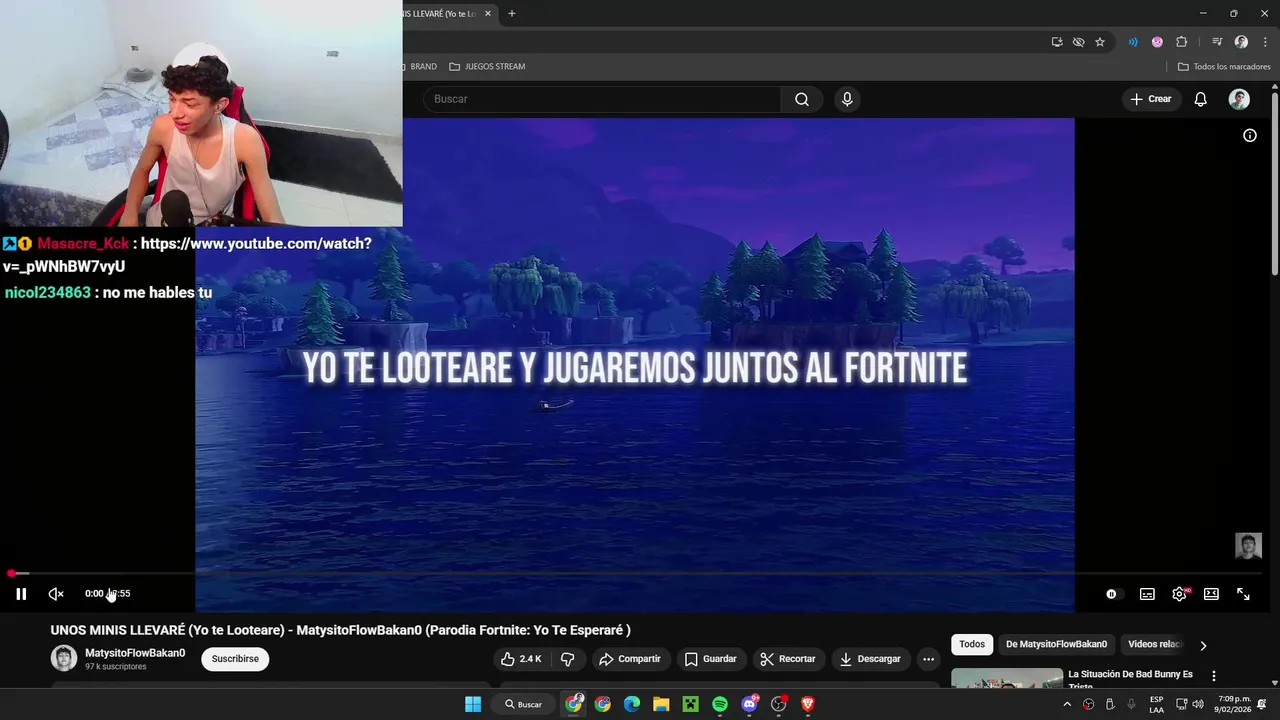Click the channel watermark thumbnail in the video
Viewport: 1280px width, 720px height.
(1248, 546)
